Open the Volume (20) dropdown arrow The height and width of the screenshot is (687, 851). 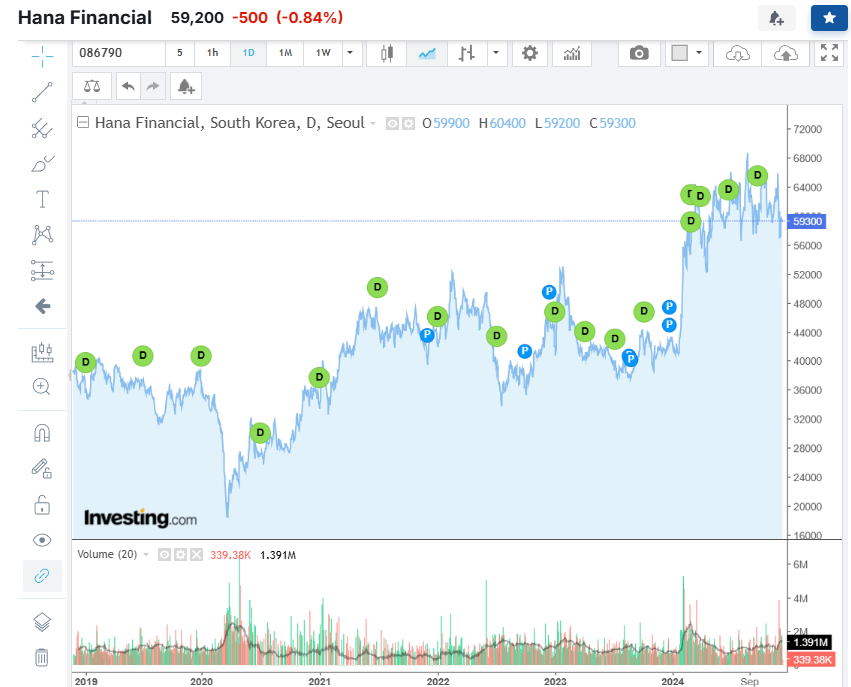pos(145,555)
